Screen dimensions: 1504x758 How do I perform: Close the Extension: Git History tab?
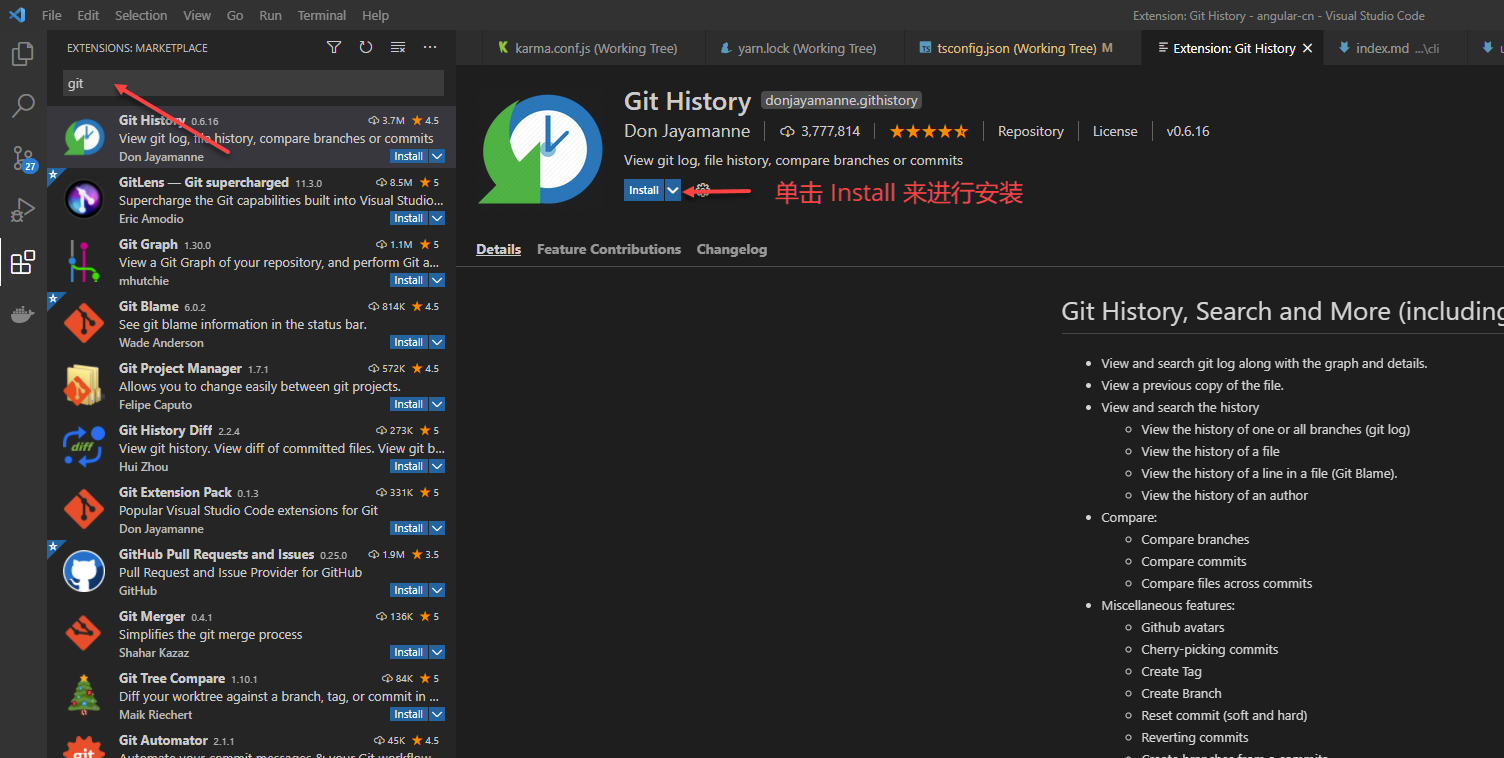click(1307, 48)
